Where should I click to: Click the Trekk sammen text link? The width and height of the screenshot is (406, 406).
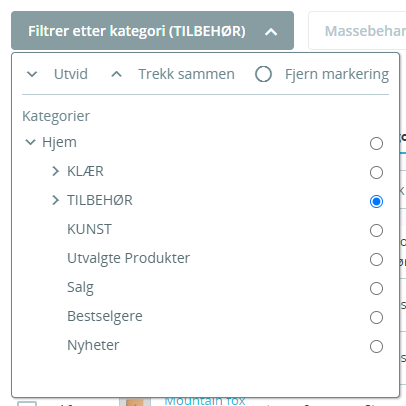click(186, 74)
